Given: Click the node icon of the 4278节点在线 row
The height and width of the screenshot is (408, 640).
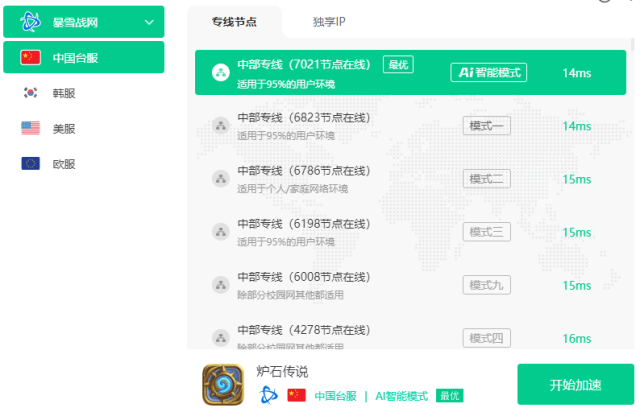Looking at the screenshot, I should 221,338.
